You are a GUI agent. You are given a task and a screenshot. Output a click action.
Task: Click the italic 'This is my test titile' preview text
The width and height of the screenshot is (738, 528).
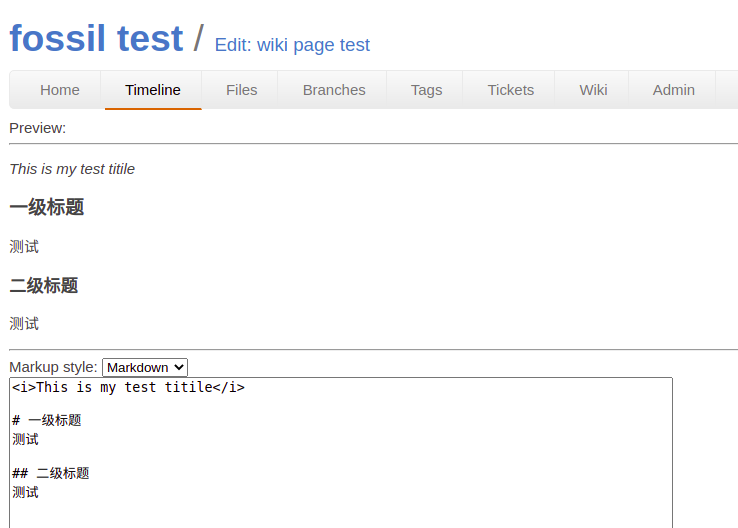point(72,169)
